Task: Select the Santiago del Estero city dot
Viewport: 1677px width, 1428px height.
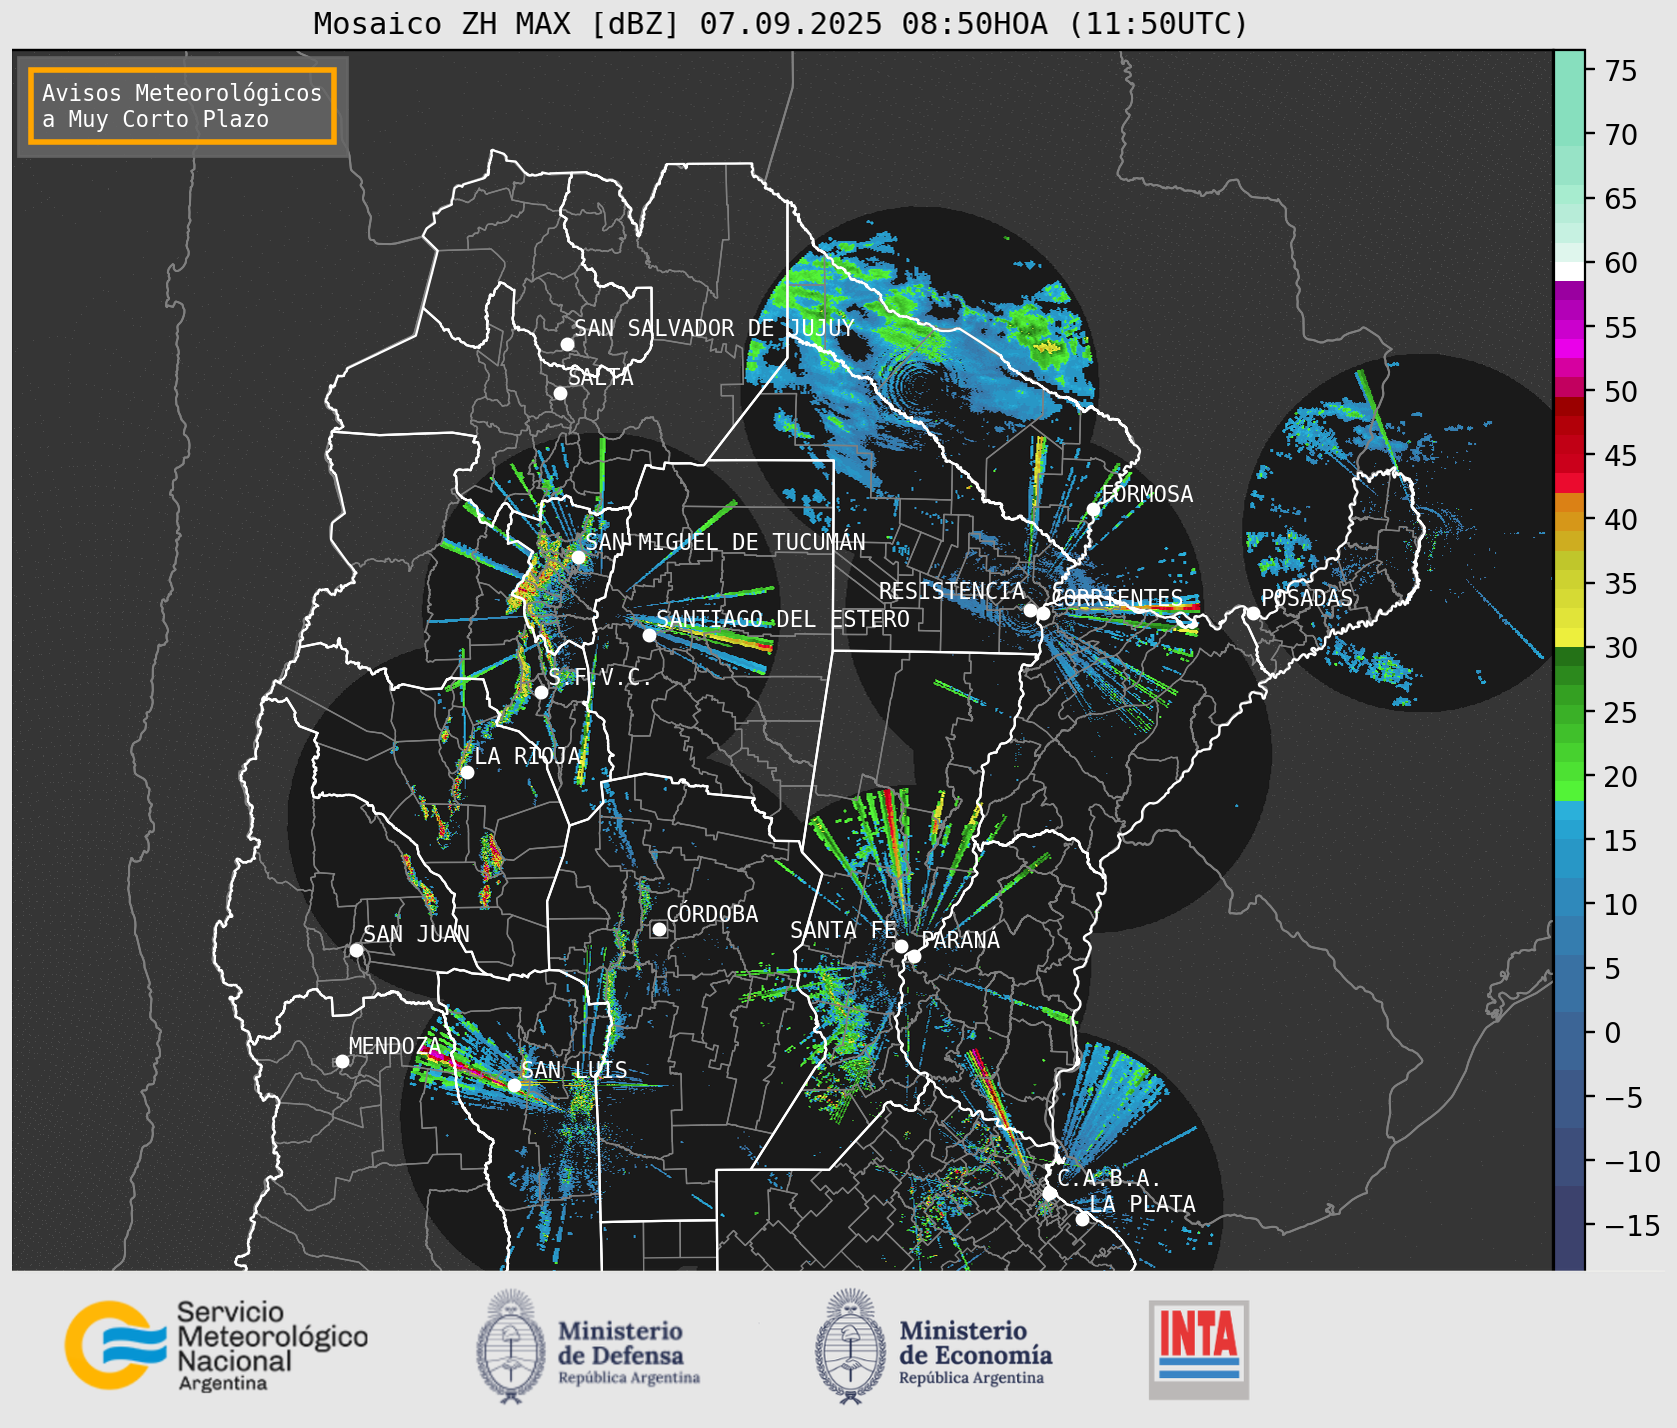Action: (649, 635)
